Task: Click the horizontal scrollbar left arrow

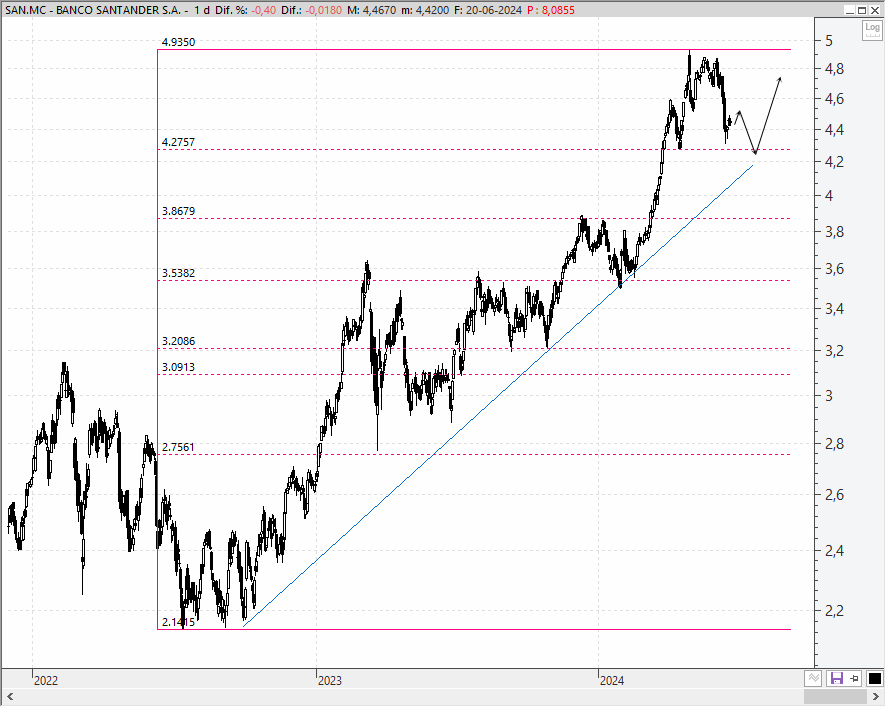Action: point(10,696)
